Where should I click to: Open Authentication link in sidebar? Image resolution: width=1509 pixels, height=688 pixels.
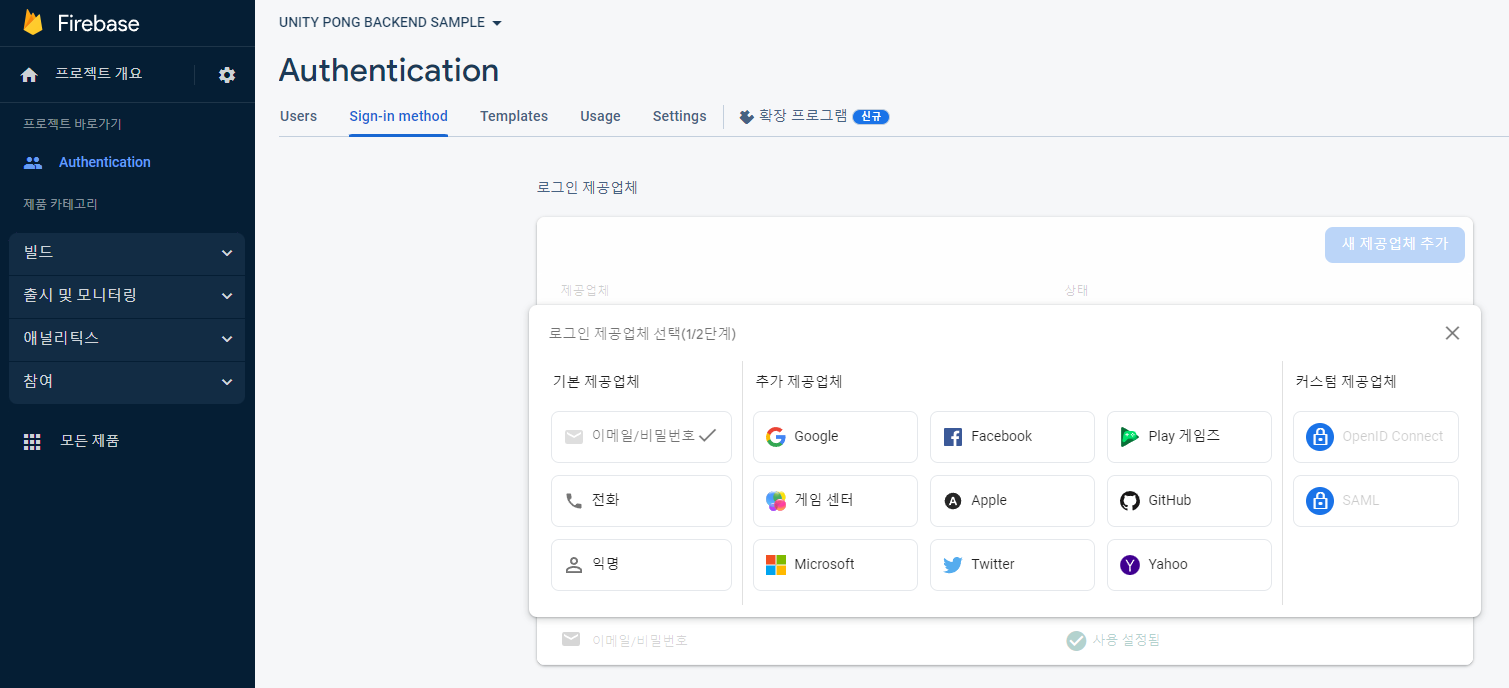(105, 162)
